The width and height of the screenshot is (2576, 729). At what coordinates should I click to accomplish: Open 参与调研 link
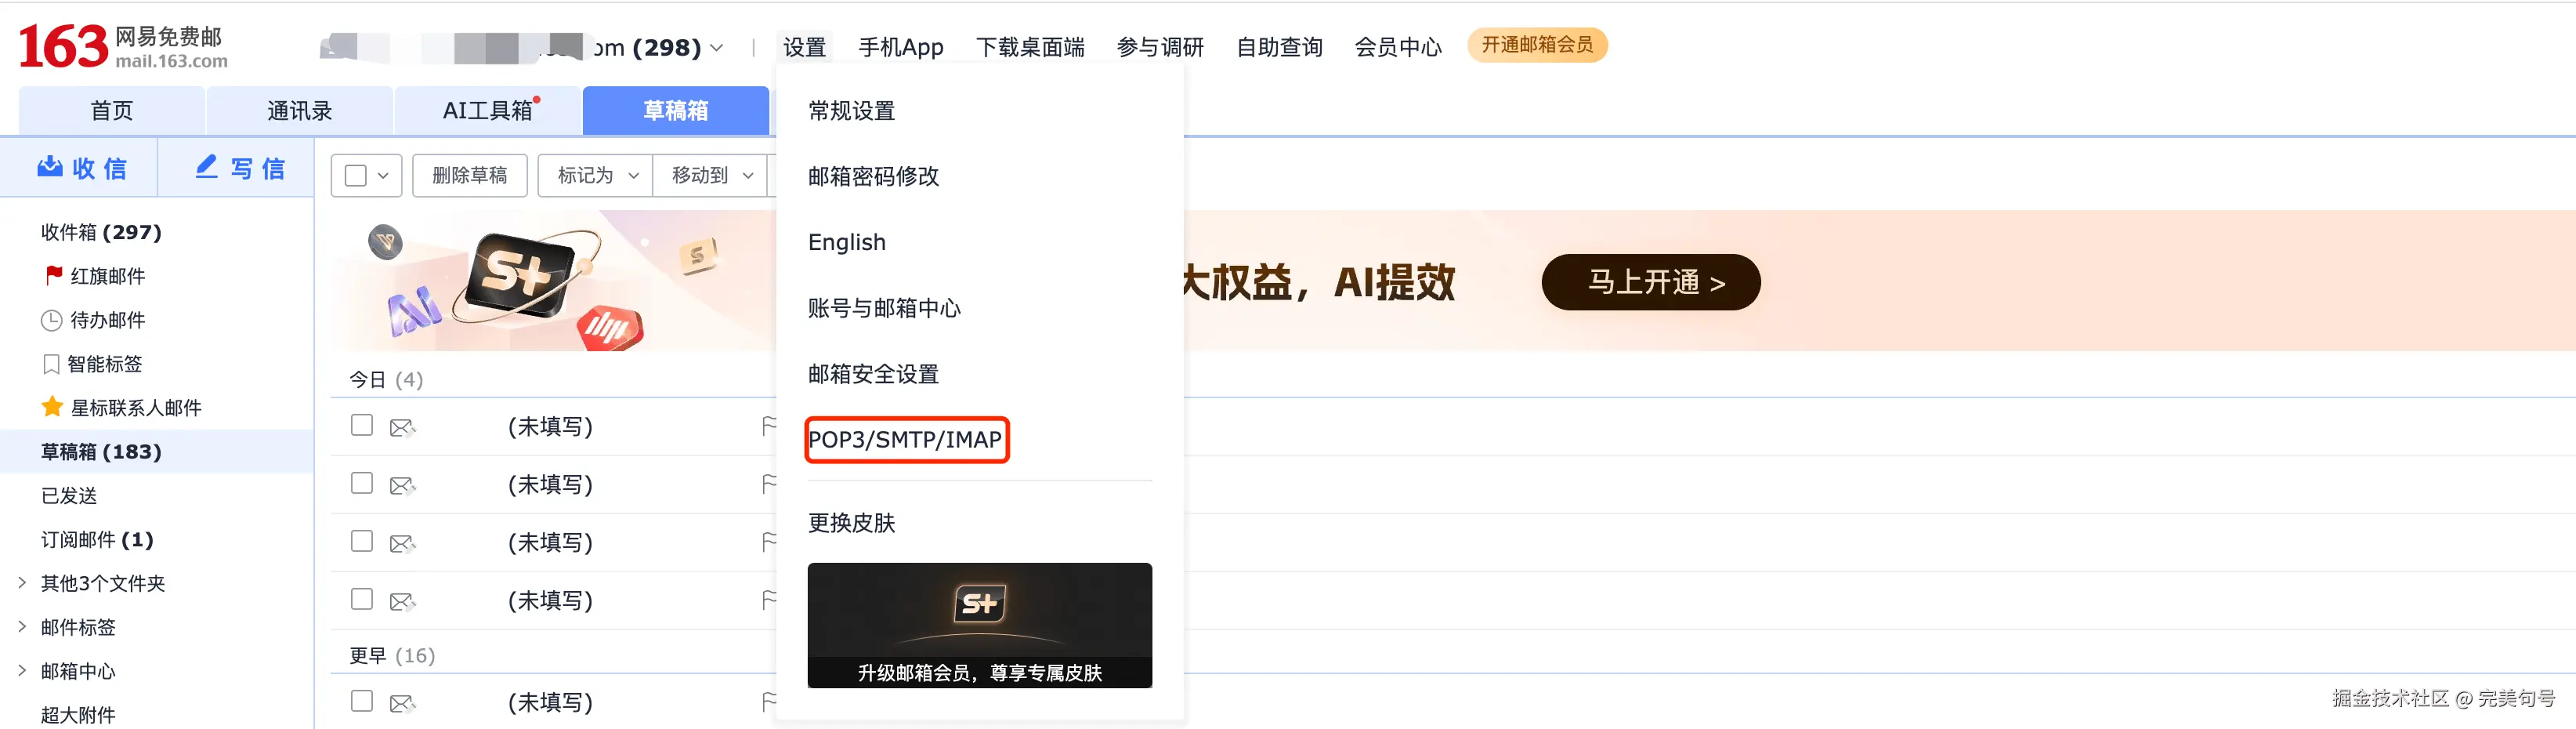coord(1160,47)
